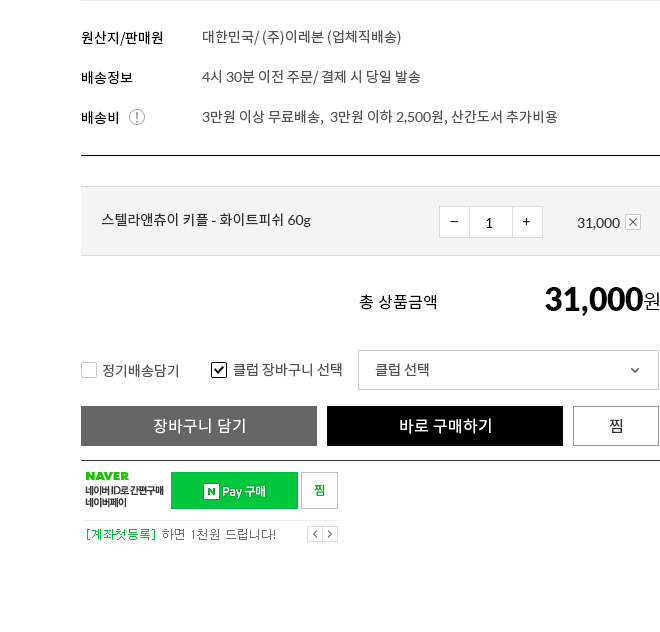
Task: Click the NAVER logo
Action: [x=107, y=476]
